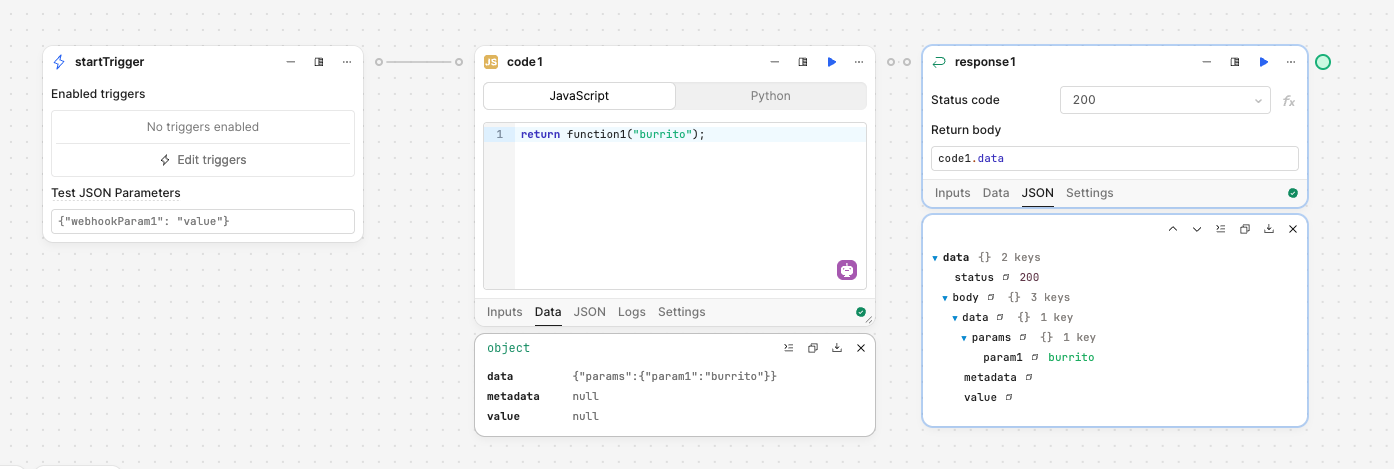This screenshot has height=469, width=1394.
Task: Click response1 green success status indicator
Action: (x=1293, y=193)
